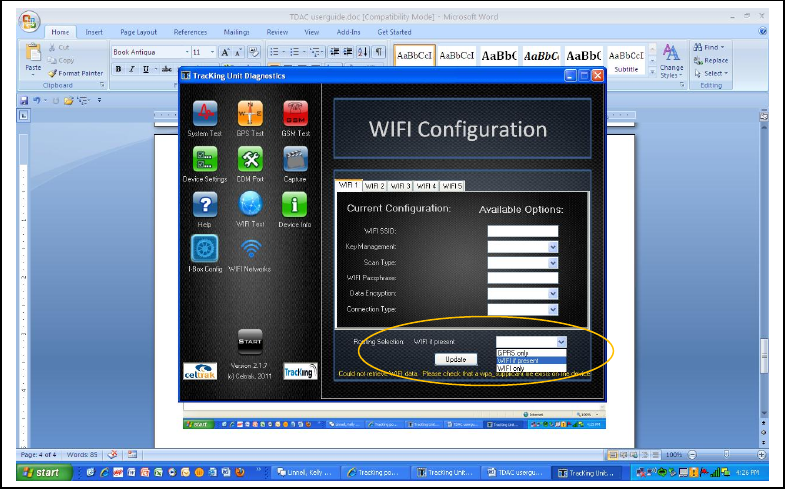Screen dimensions: 785x489
Task: Click the Update button
Action: tap(456, 359)
